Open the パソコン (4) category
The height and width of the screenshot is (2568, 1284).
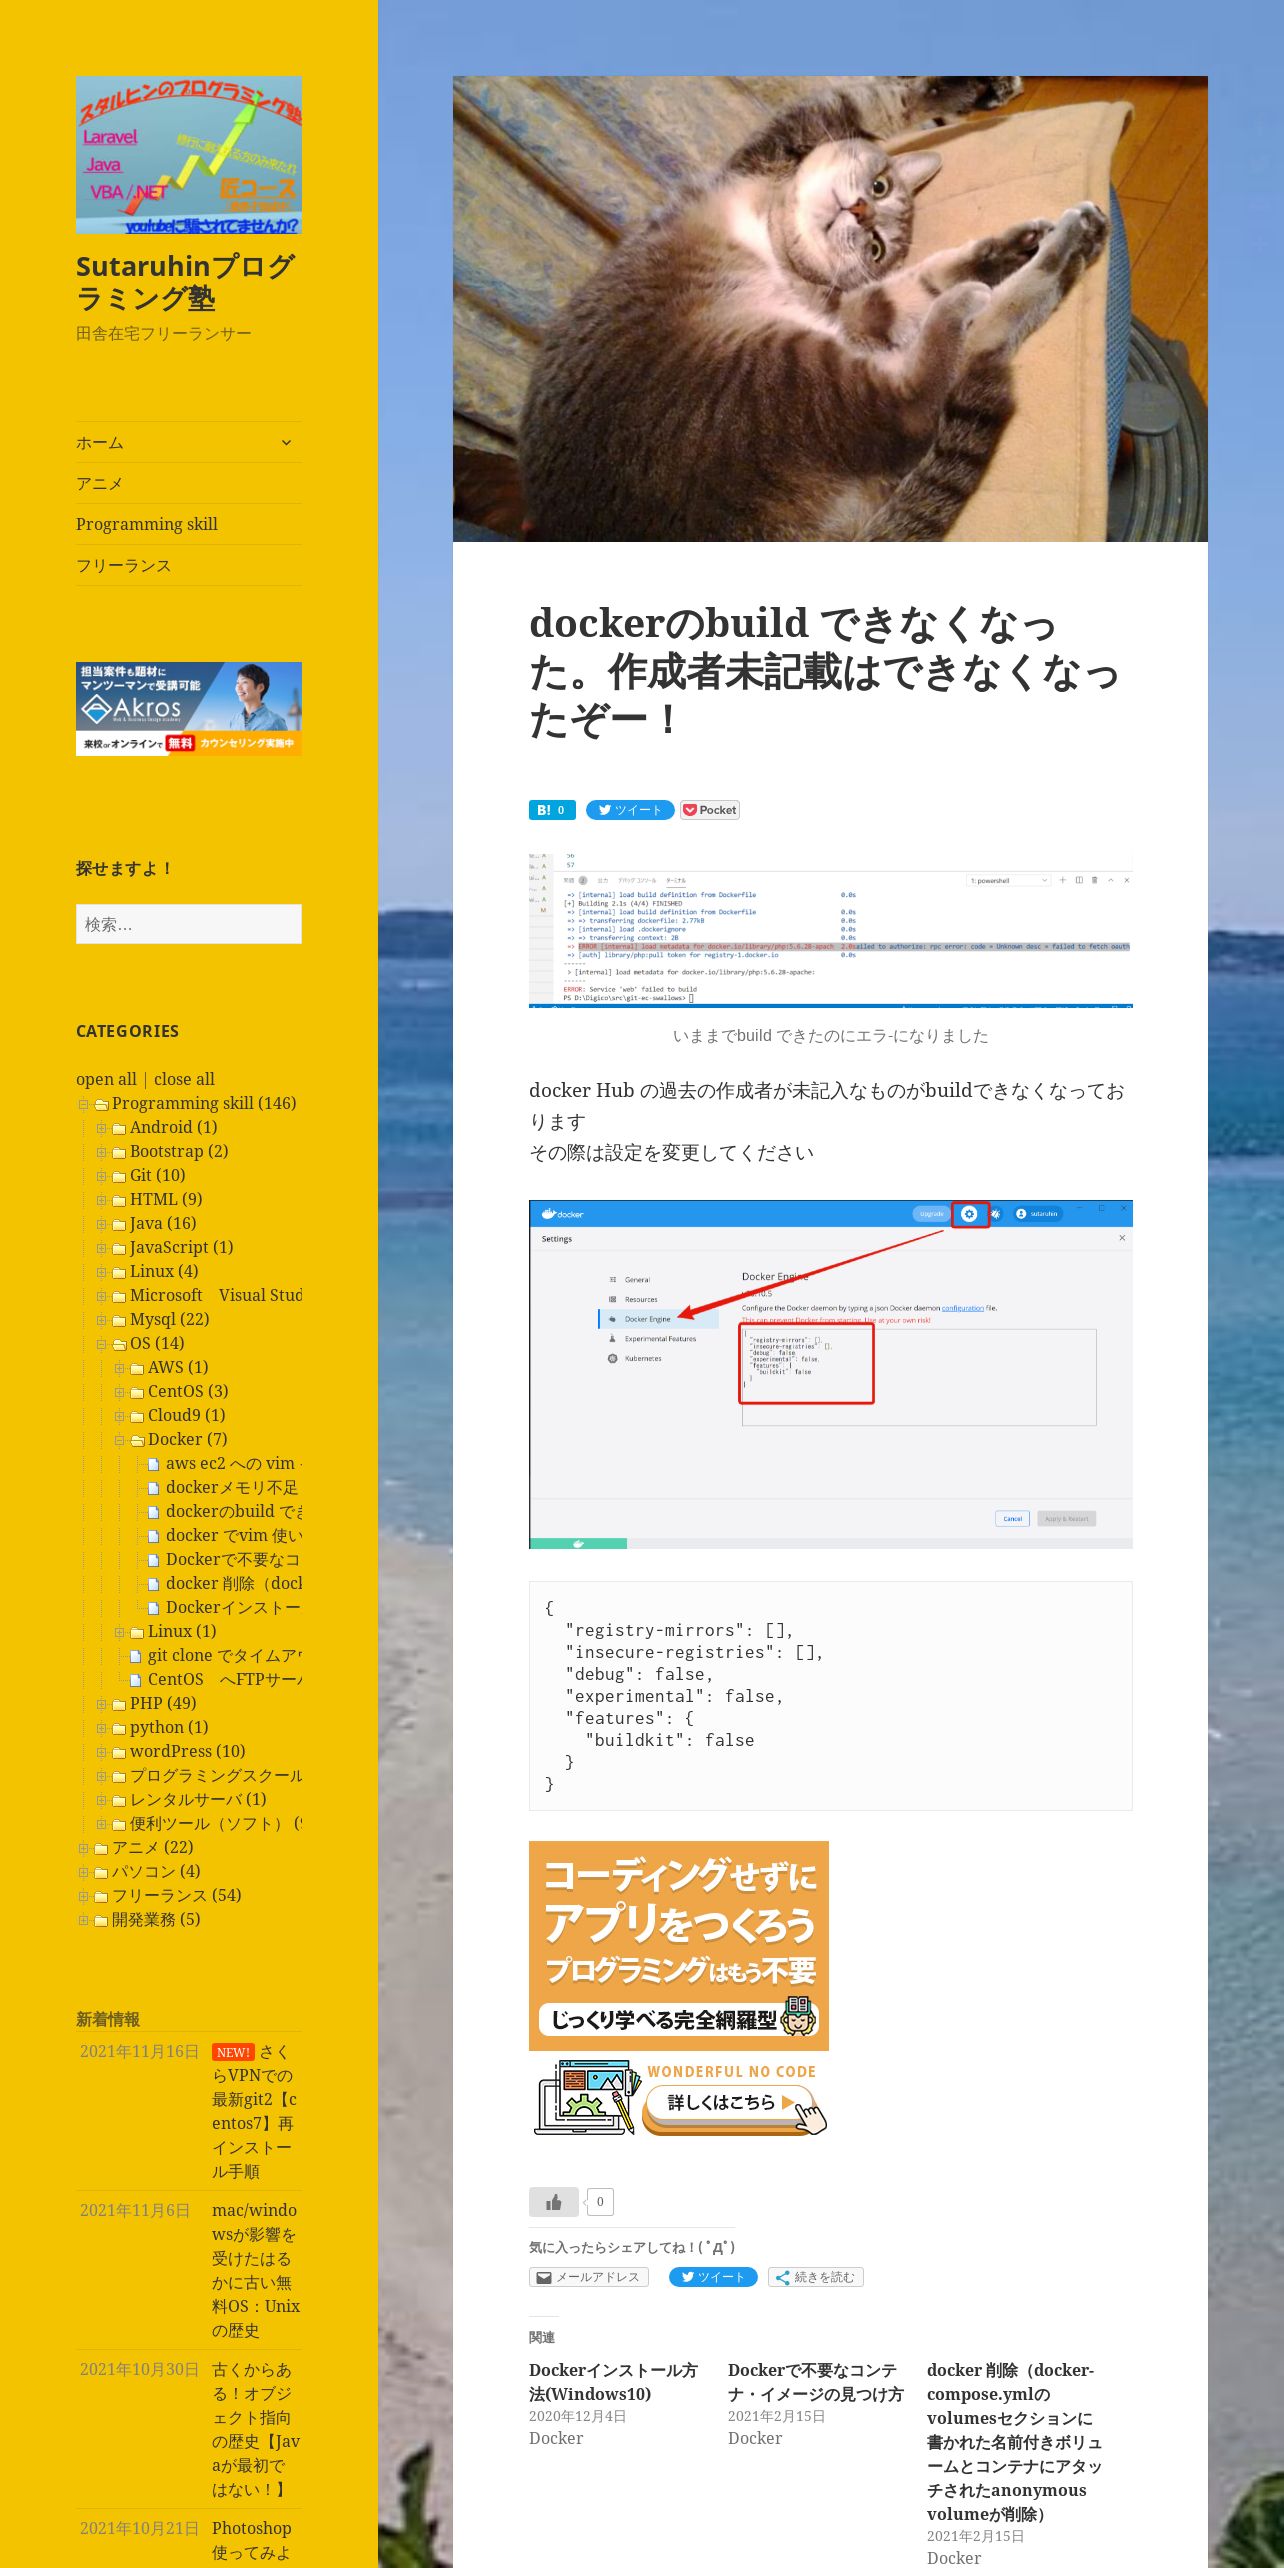(x=156, y=1871)
